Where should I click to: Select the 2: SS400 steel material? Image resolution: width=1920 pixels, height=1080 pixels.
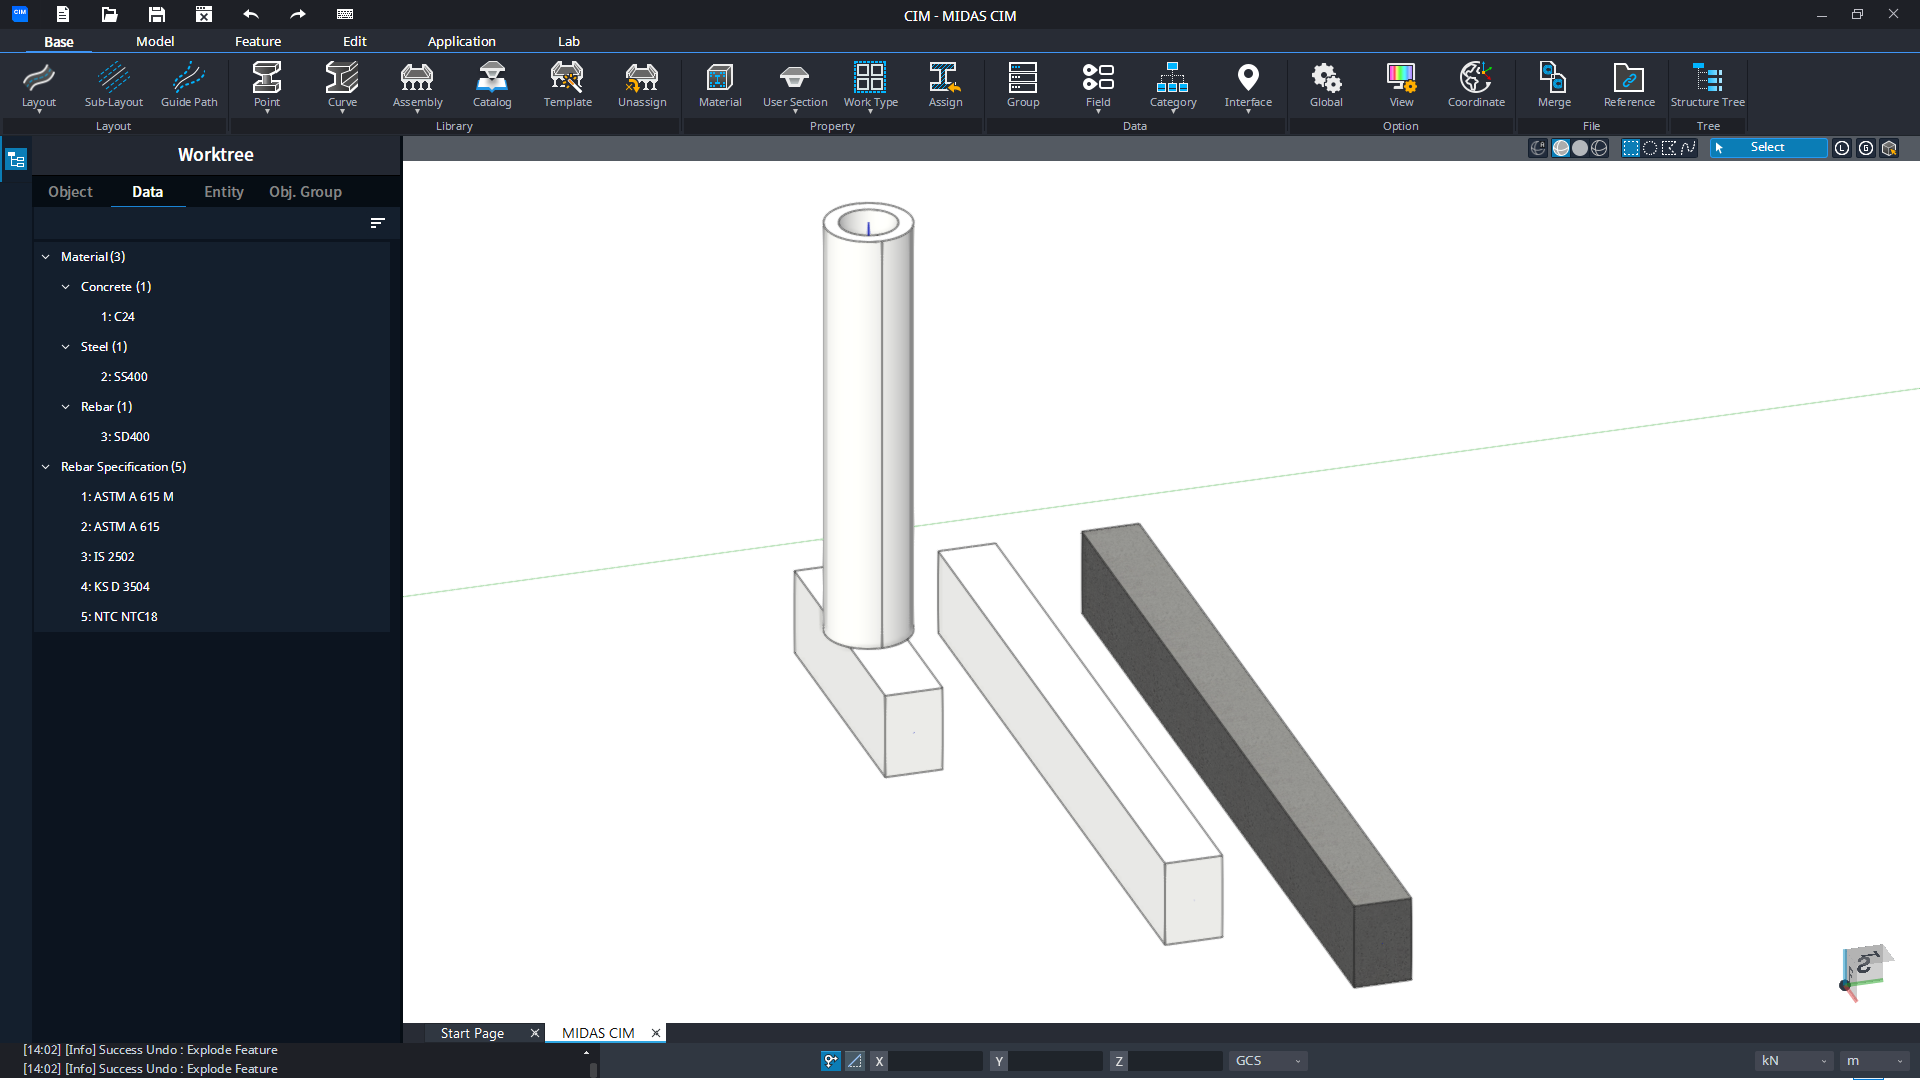pyautogui.click(x=124, y=377)
